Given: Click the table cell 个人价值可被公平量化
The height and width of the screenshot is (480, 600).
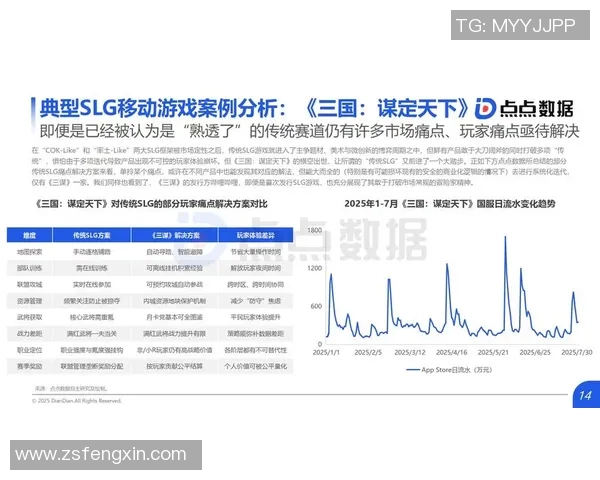Looking at the screenshot, I should click(256, 366).
